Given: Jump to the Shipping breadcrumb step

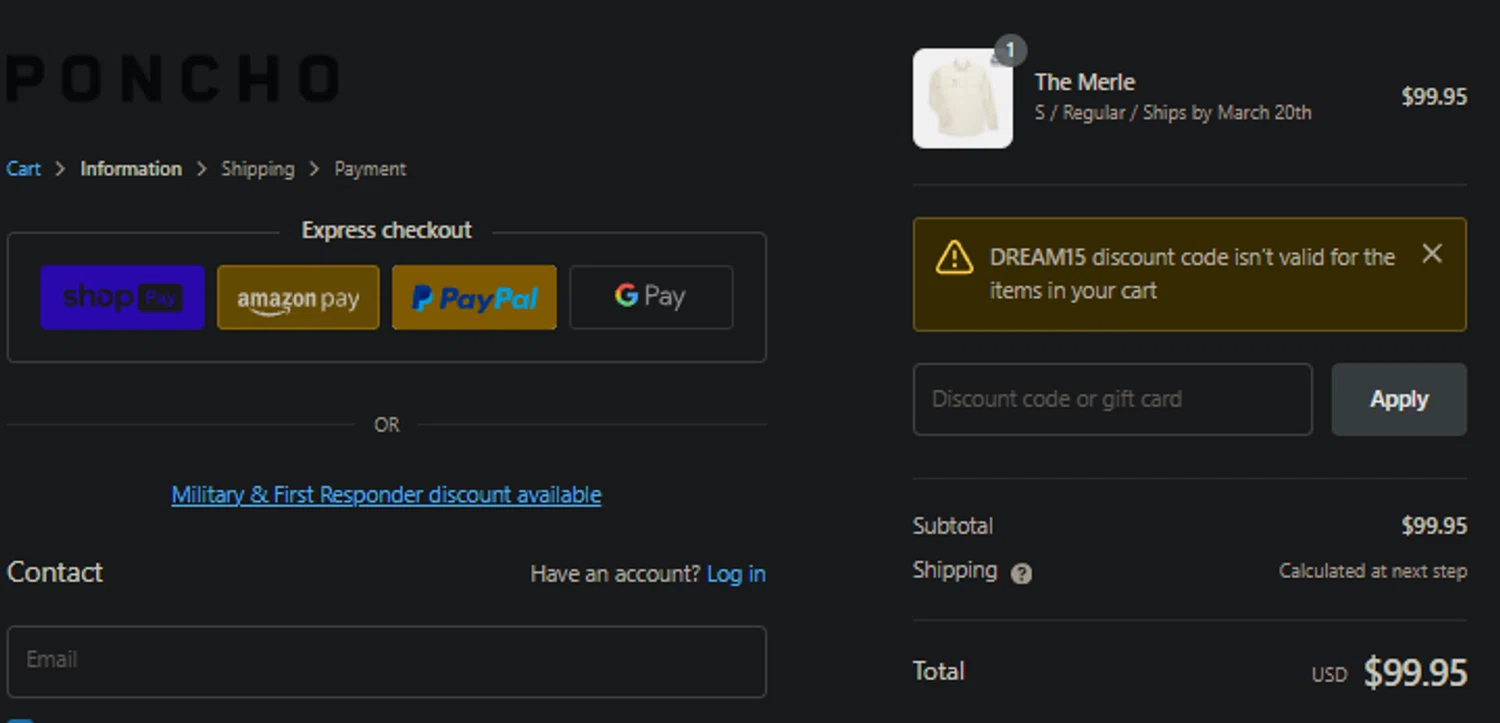Looking at the screenshot, I should point(258,169).
